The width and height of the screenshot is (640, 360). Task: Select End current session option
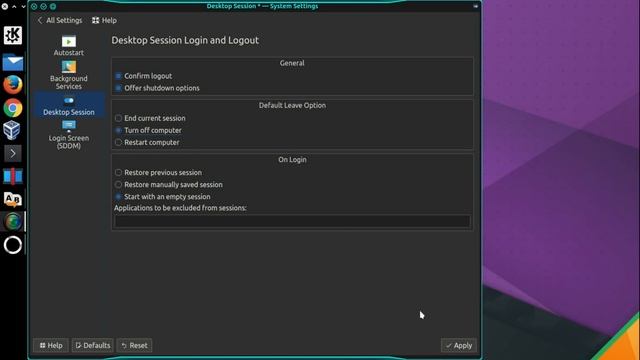point(118,118)
